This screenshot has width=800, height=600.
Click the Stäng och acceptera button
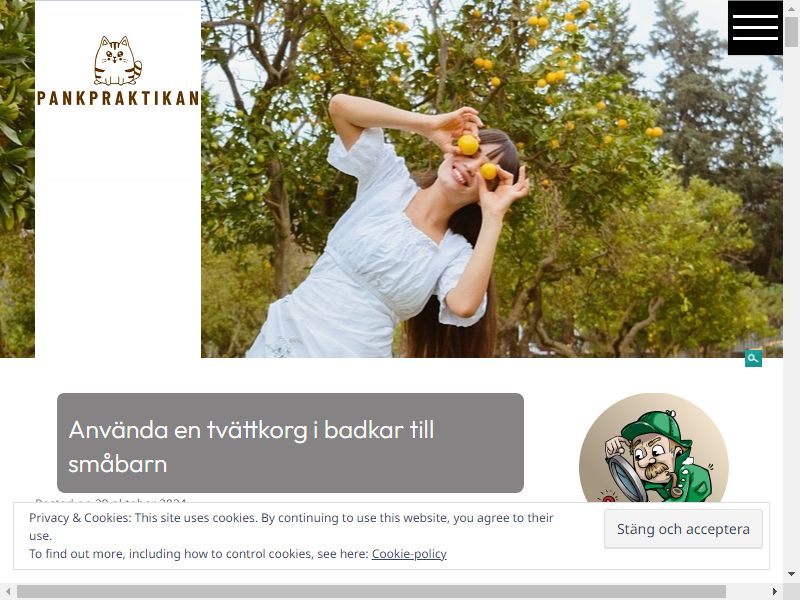point(683,529)
